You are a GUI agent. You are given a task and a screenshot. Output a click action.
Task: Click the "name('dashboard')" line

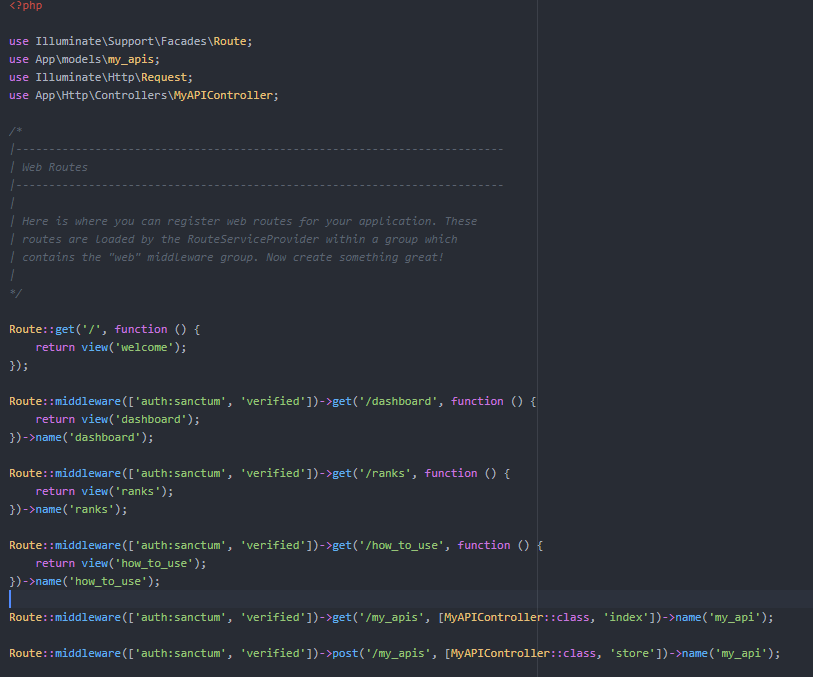click(x=81, y=438)
